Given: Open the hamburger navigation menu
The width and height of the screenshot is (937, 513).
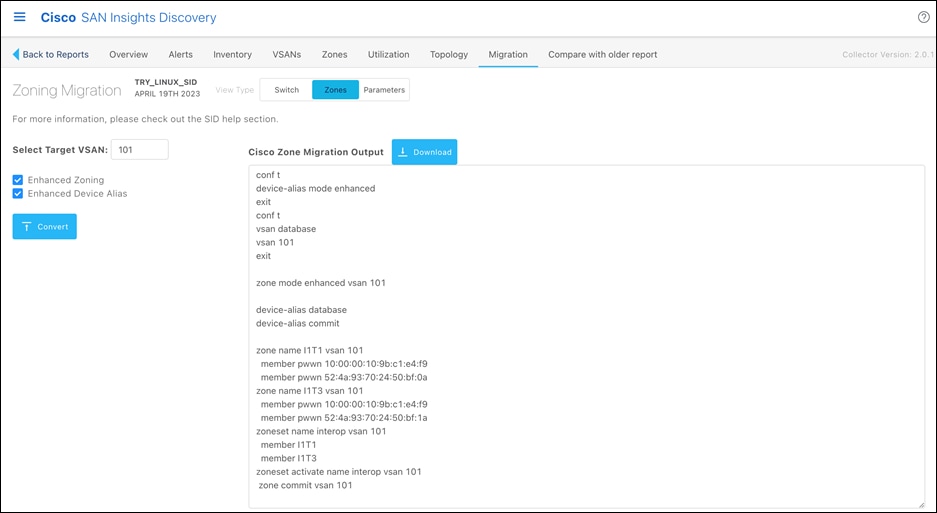Looking at the screenshot, I should (x=20, y=17).
